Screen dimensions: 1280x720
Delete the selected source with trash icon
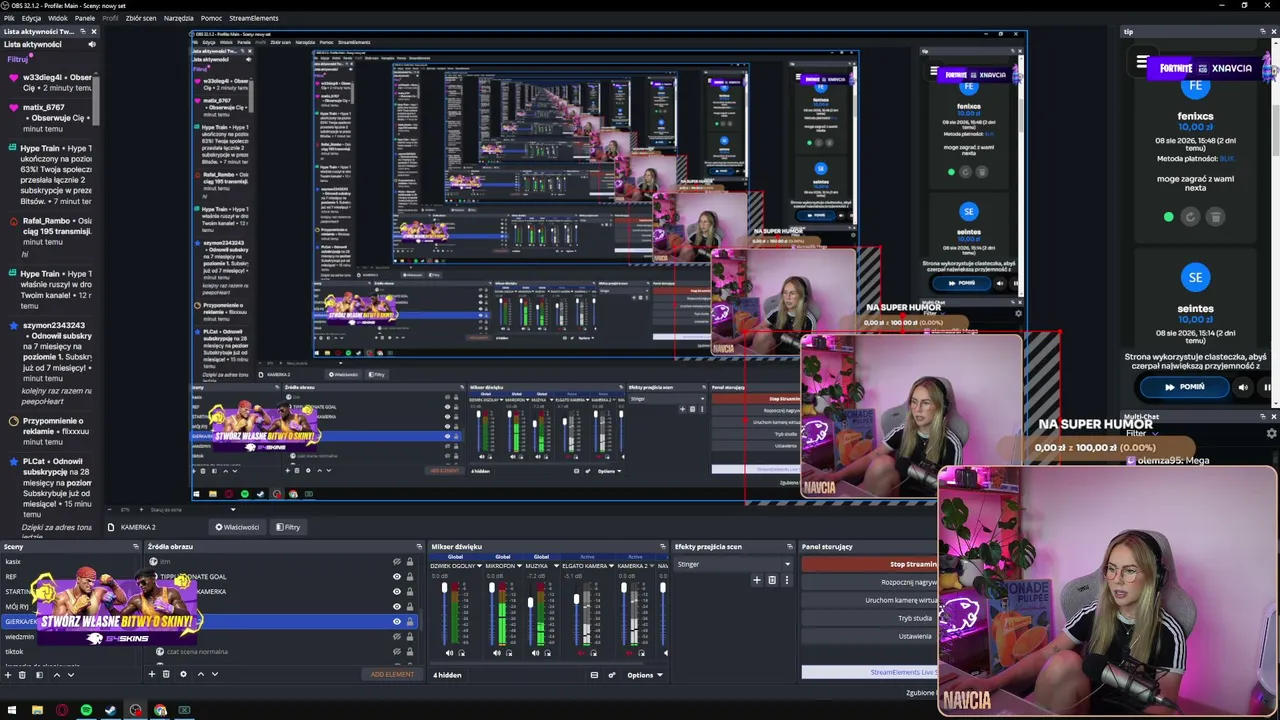coord(166,674)
